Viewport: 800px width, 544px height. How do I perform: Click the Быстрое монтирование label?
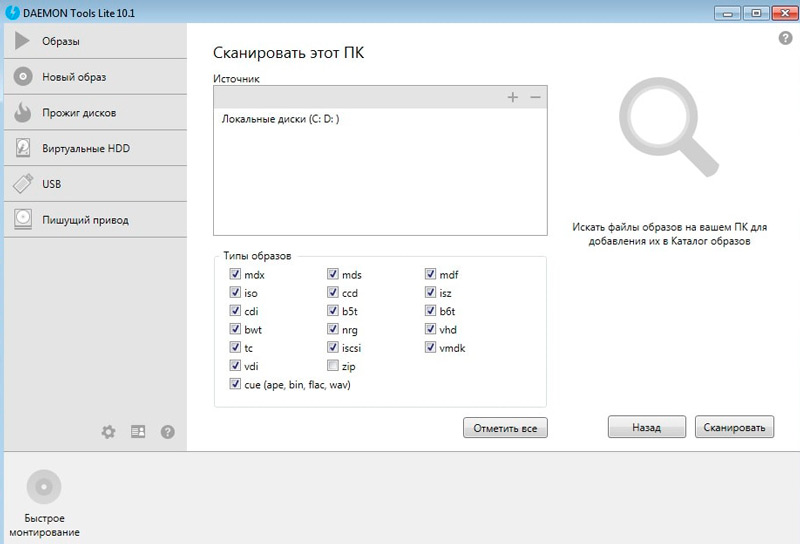(44, 525)
